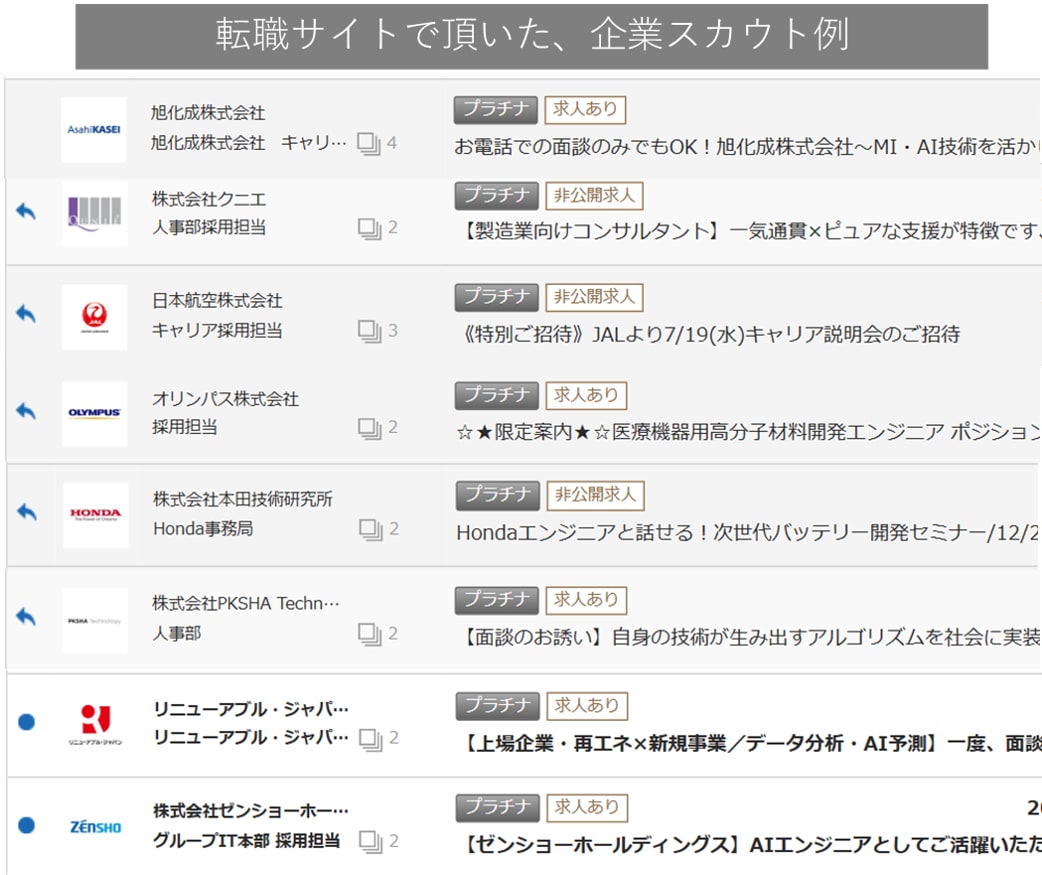1042x875 pixels.
Task: Open the 医療機器用高分子材料開発エンジニア message
Action: click(748, 433)
